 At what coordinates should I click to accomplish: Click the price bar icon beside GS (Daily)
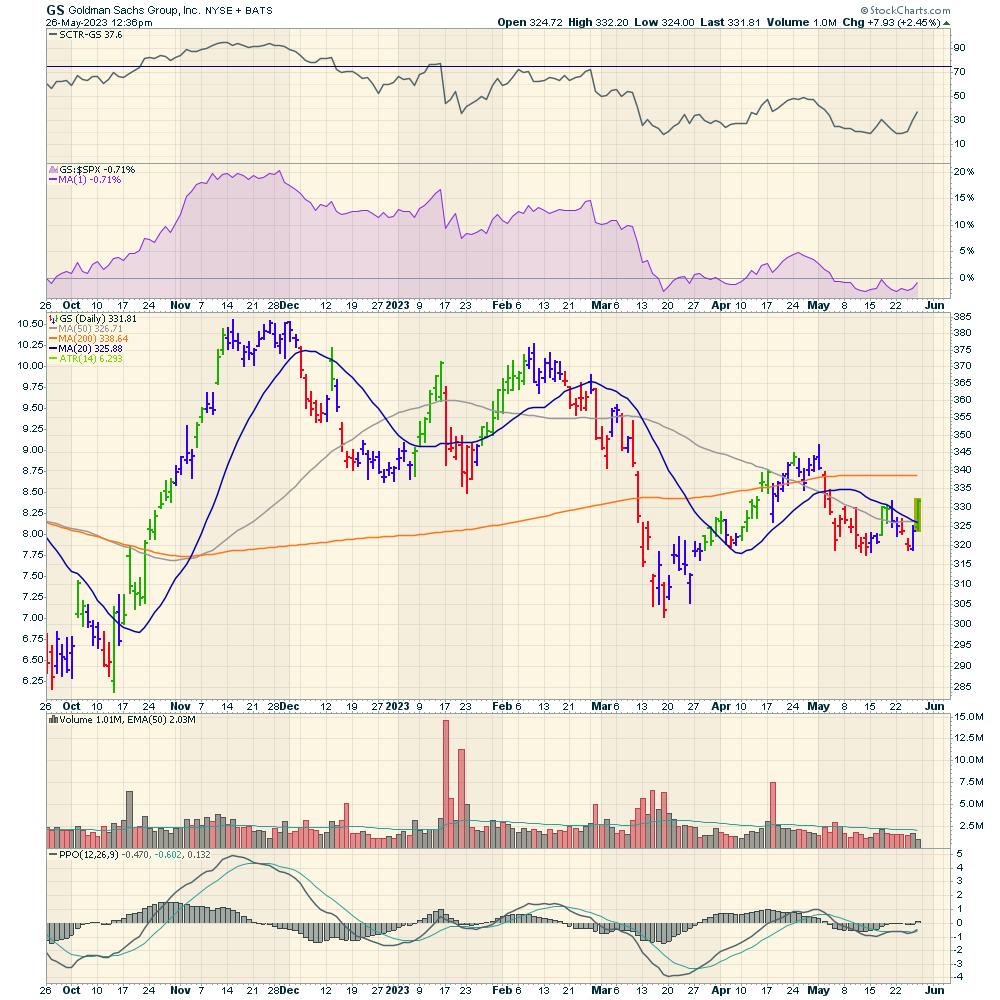pyautogui.click(x=52, y=318)
